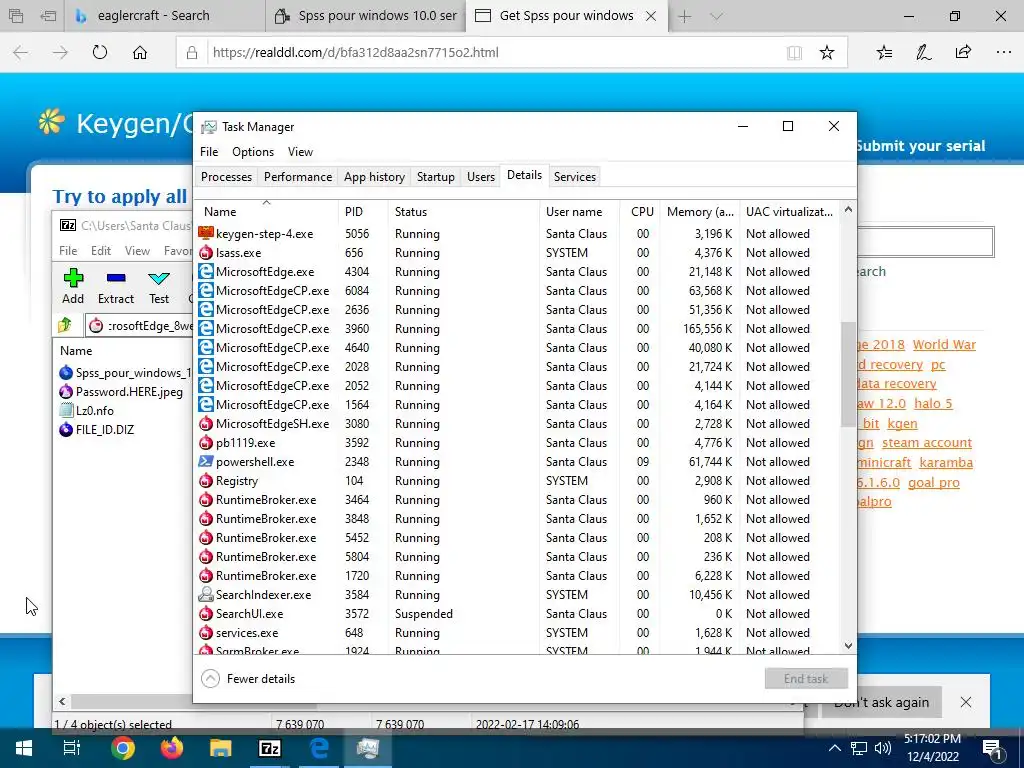Click the End task button

coord(806,679)
